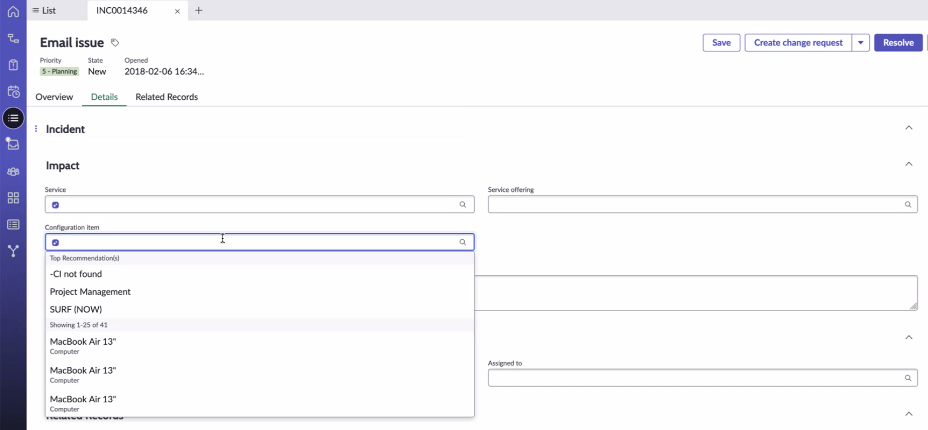928x430 pixels.
Task: Open dropdown arrow next to Create change request
Action: point(861,43)
